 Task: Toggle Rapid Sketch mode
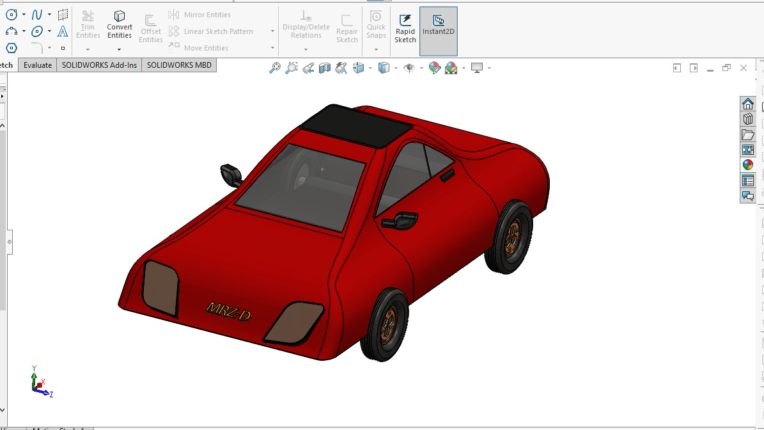405,29
